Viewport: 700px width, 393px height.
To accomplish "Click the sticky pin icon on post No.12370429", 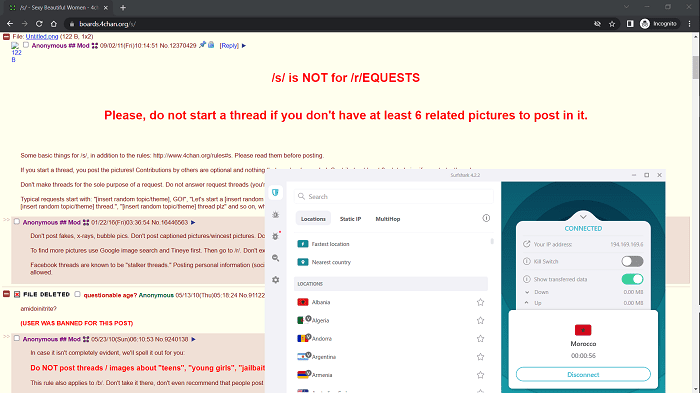I will click(203, 45).
